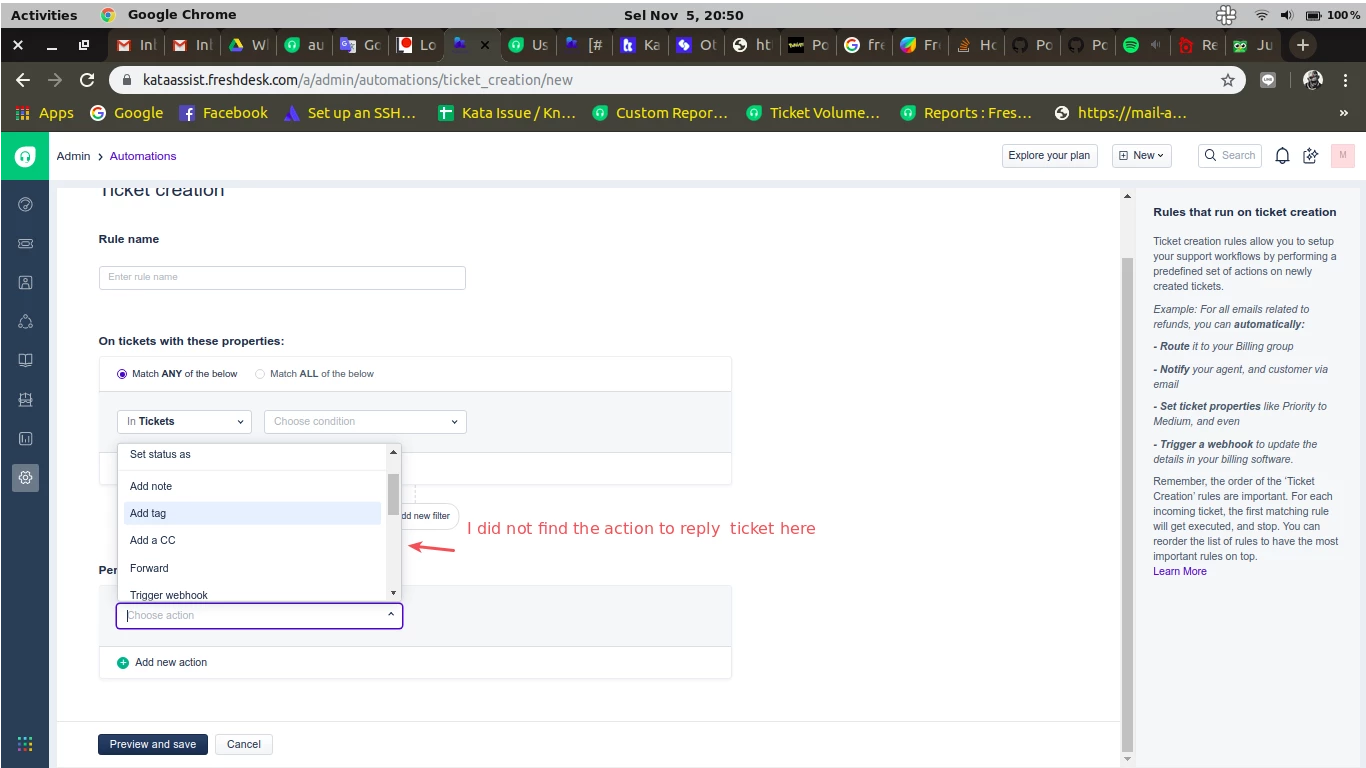
Task: Collapse the Choose action dropdown
Action: [391, 616]
